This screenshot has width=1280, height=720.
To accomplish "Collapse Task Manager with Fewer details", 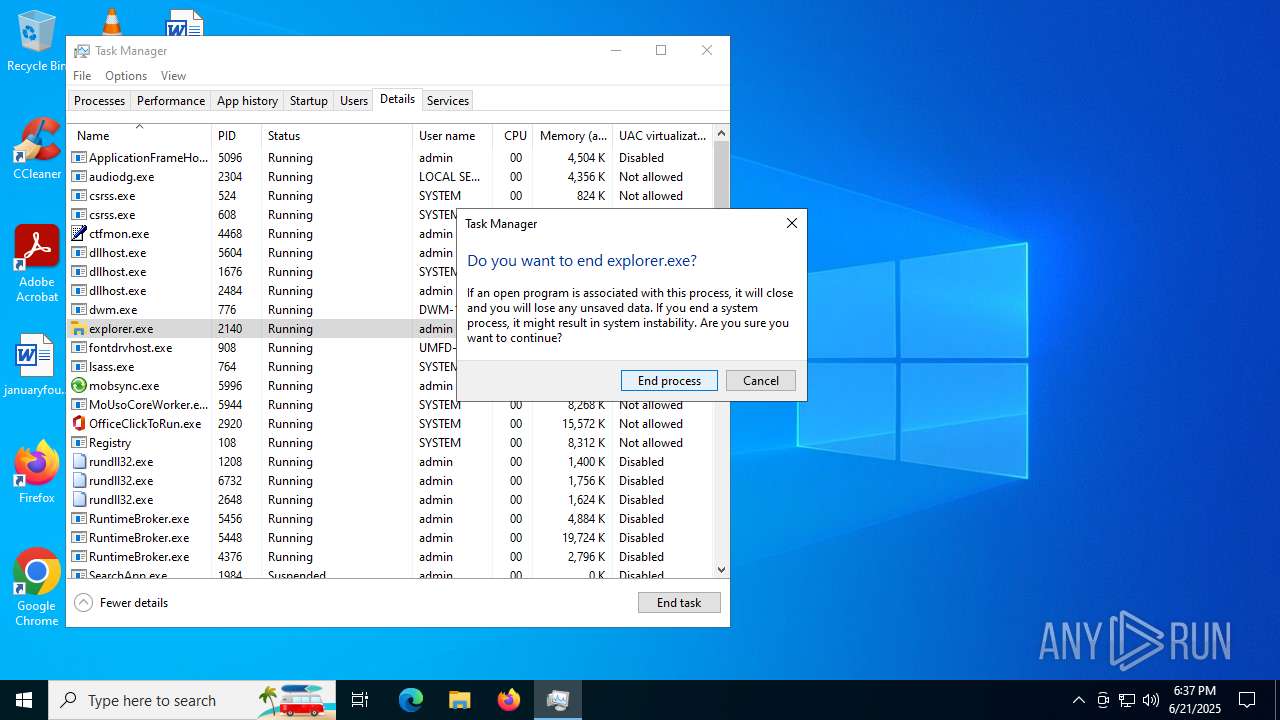I will [121, 603].
